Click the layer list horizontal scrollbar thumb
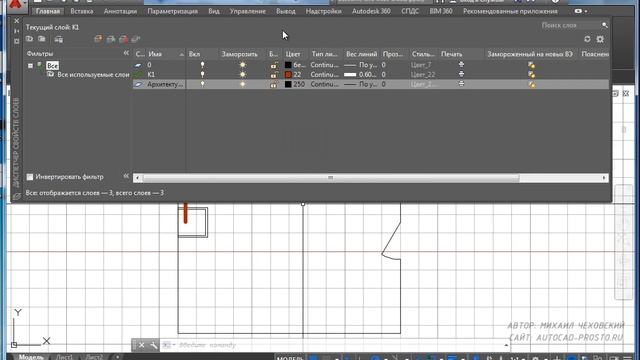Viewport: 640px width, 360px height. (x=331, y=178)
